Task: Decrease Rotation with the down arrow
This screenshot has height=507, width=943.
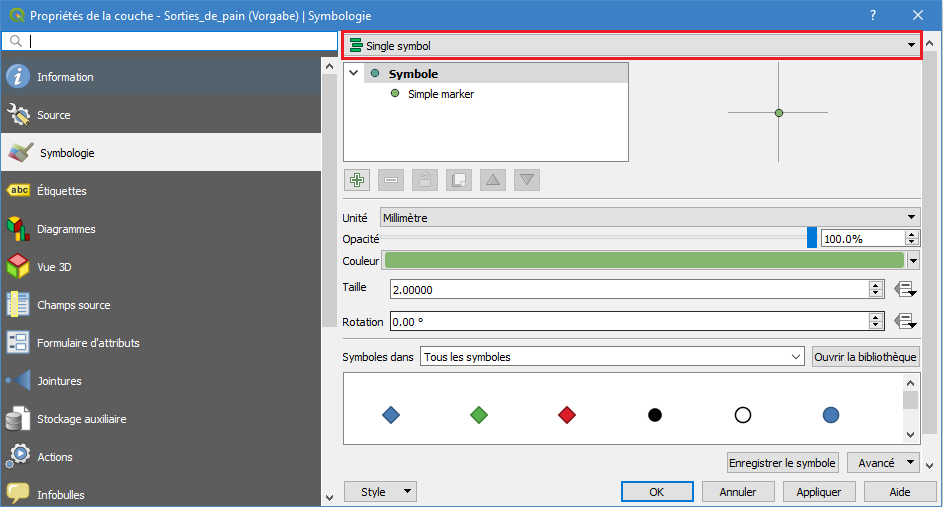Action: pos(876,325)
